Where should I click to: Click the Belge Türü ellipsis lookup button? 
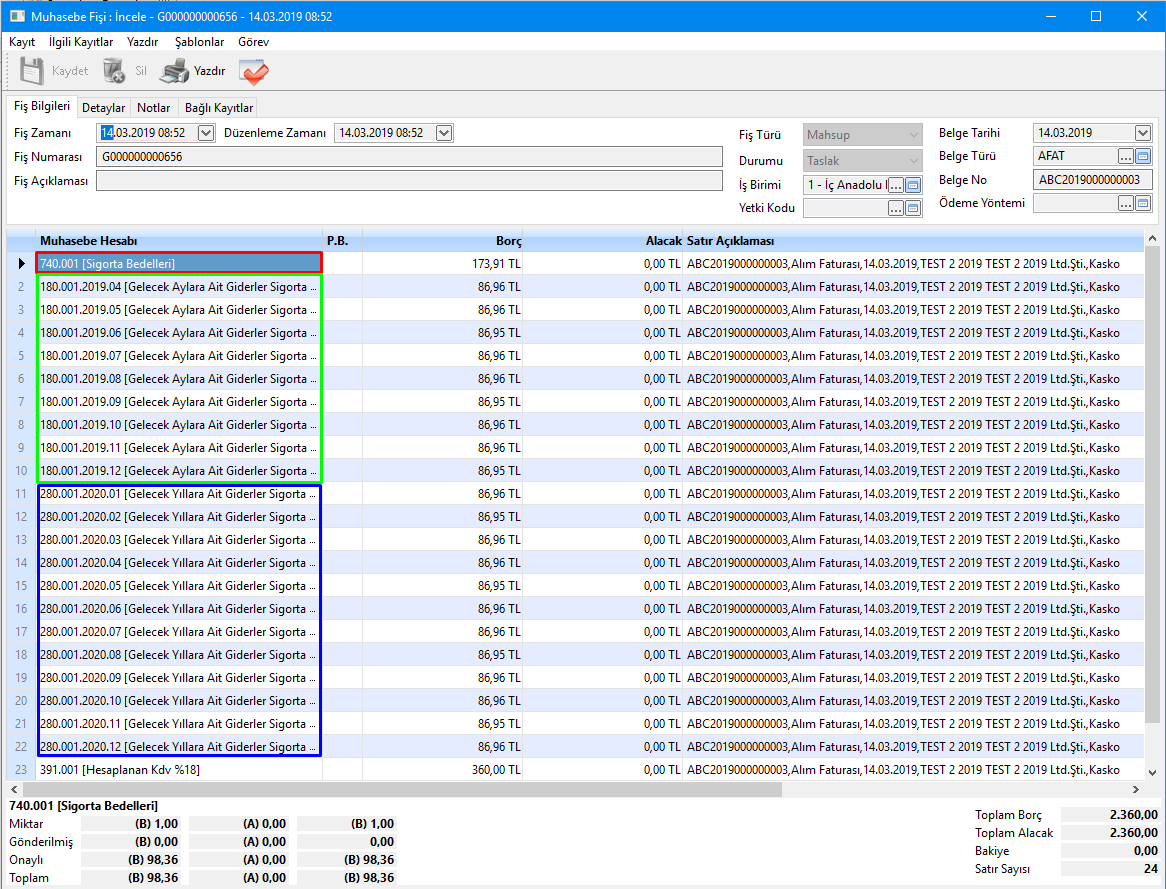coord(1126,156)
